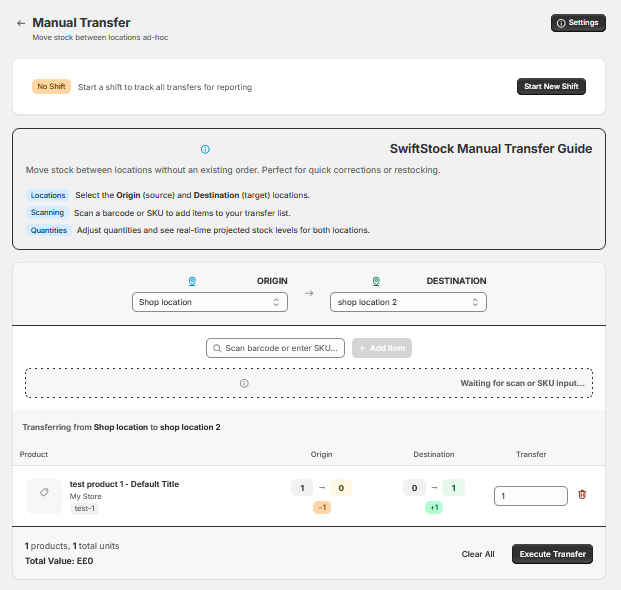Screen dimensions: 621x590
Task: Click the arrow between Origin and Destination
Action: pos(309,293)
